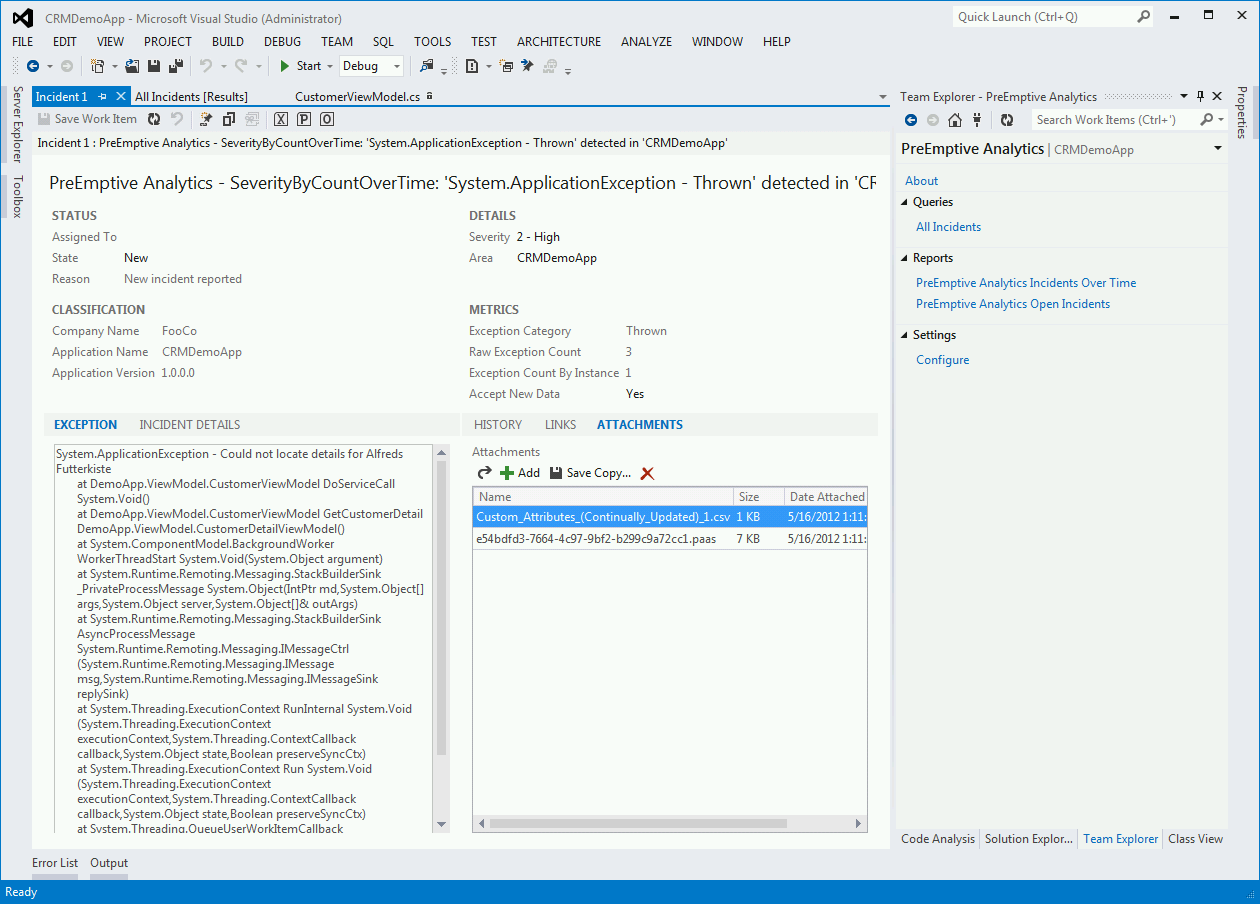The height and width of the screenshot is (904, 1260).
Task: Click the attachments list horizontal scrollbar
Action: click(669, 824)
